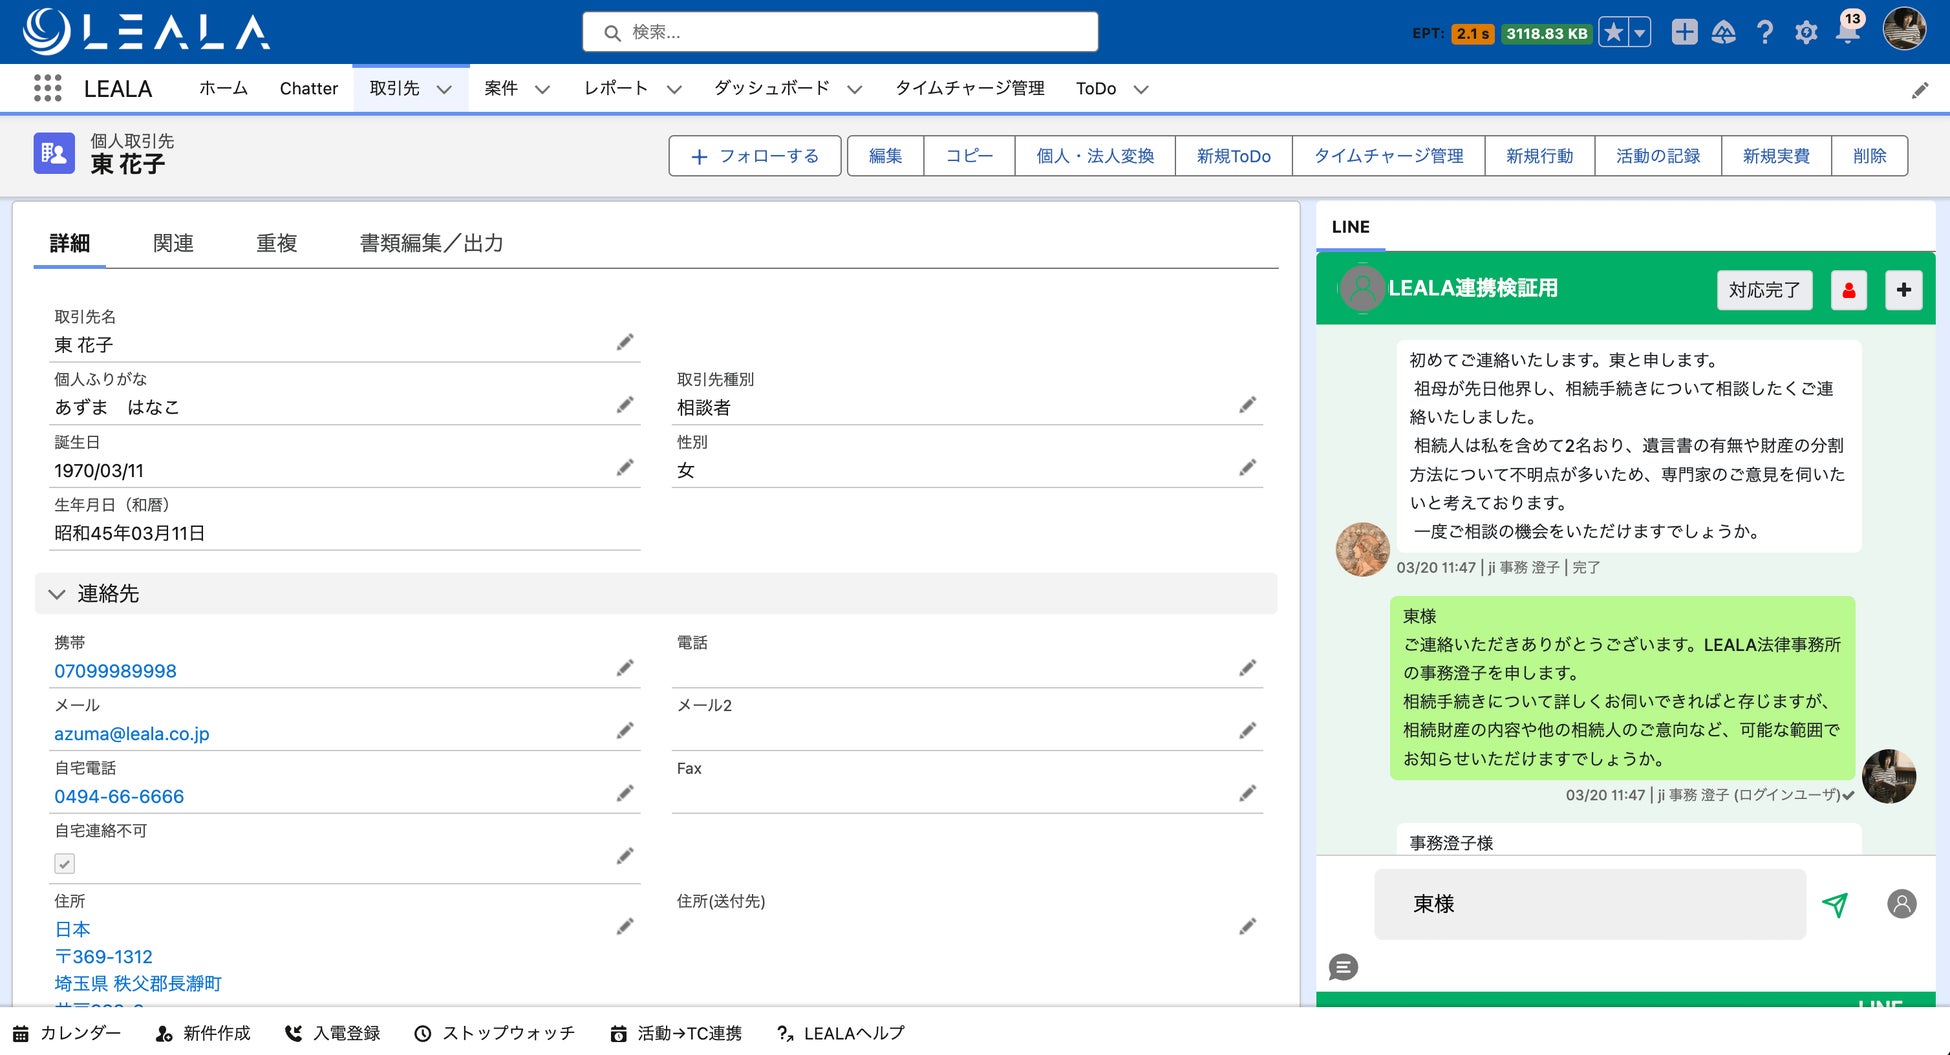Open the favorites list dropdown arrow
Screen dimensions: 1950x1055
[1640, 32]
